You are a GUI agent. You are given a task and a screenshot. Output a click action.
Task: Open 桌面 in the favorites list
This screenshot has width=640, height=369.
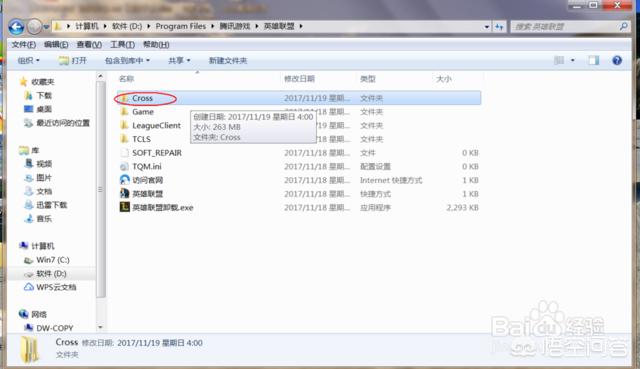click(x=44, y=109)
